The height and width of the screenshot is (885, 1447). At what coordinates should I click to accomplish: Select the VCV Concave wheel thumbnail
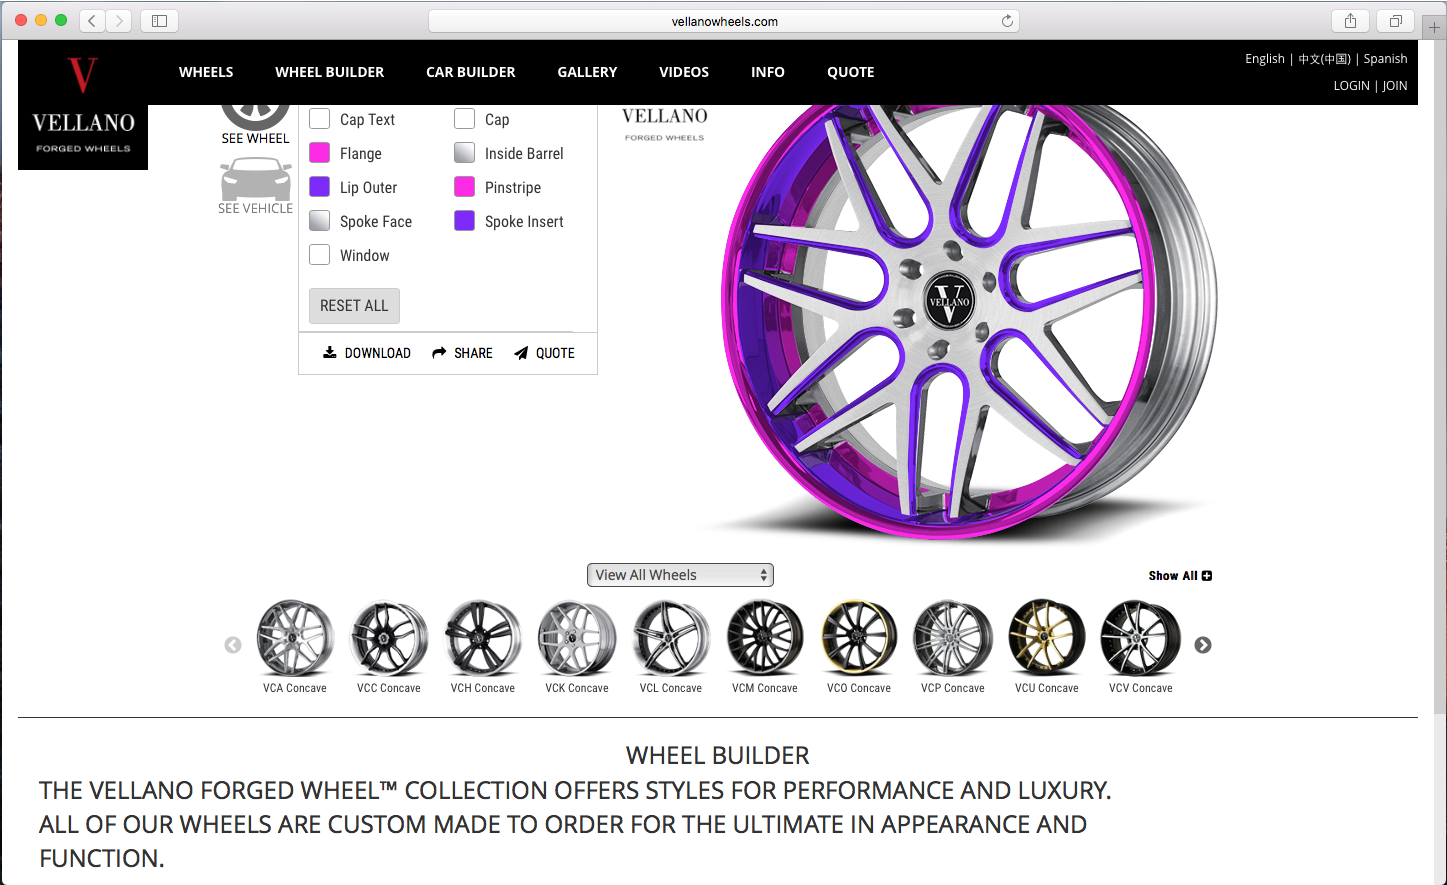(x=1141, y=638)
